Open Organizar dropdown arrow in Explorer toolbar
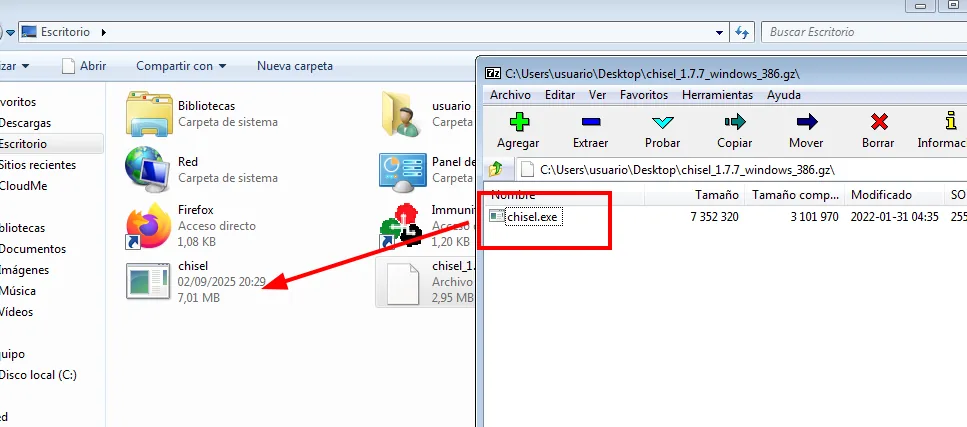Viewport: 967px width, 427px height. coord(25,65)
